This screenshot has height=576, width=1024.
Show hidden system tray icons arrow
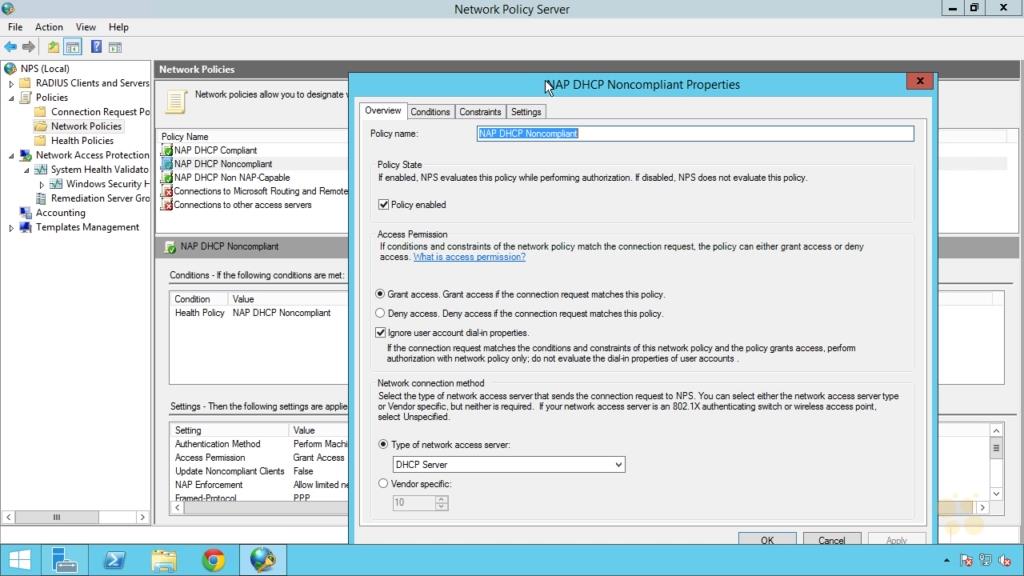coord(946,560)
